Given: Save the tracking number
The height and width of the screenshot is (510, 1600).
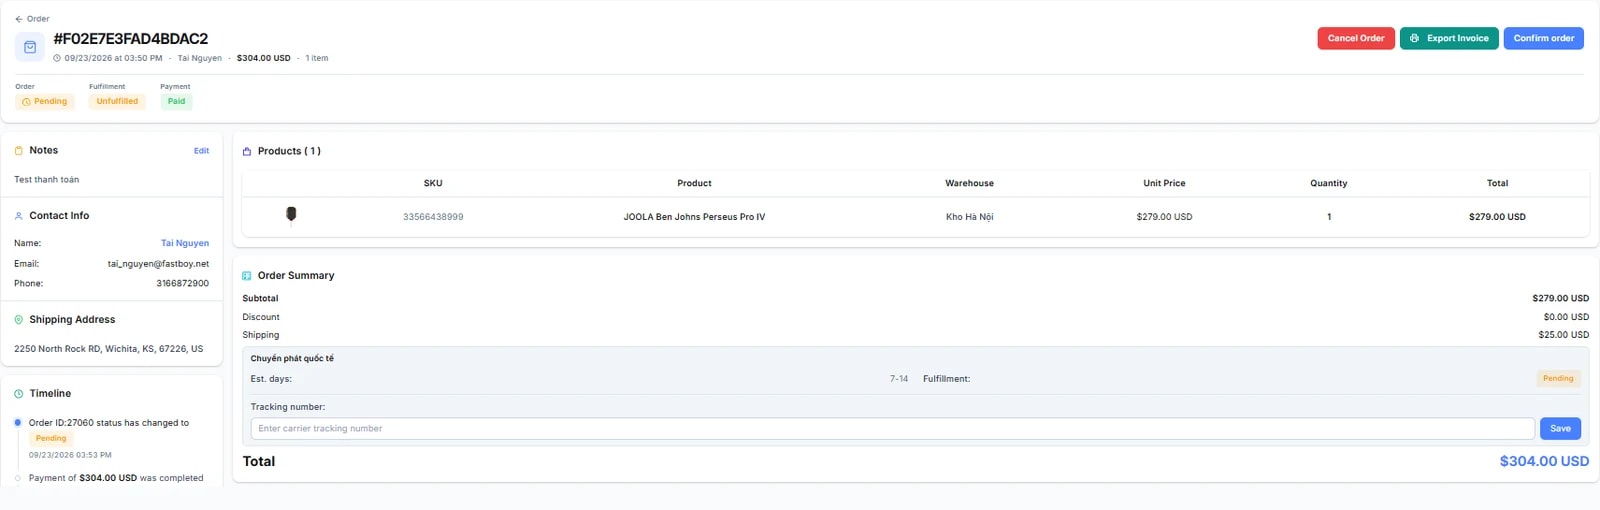Looking at the screenshot, I should pos(1560,428).
